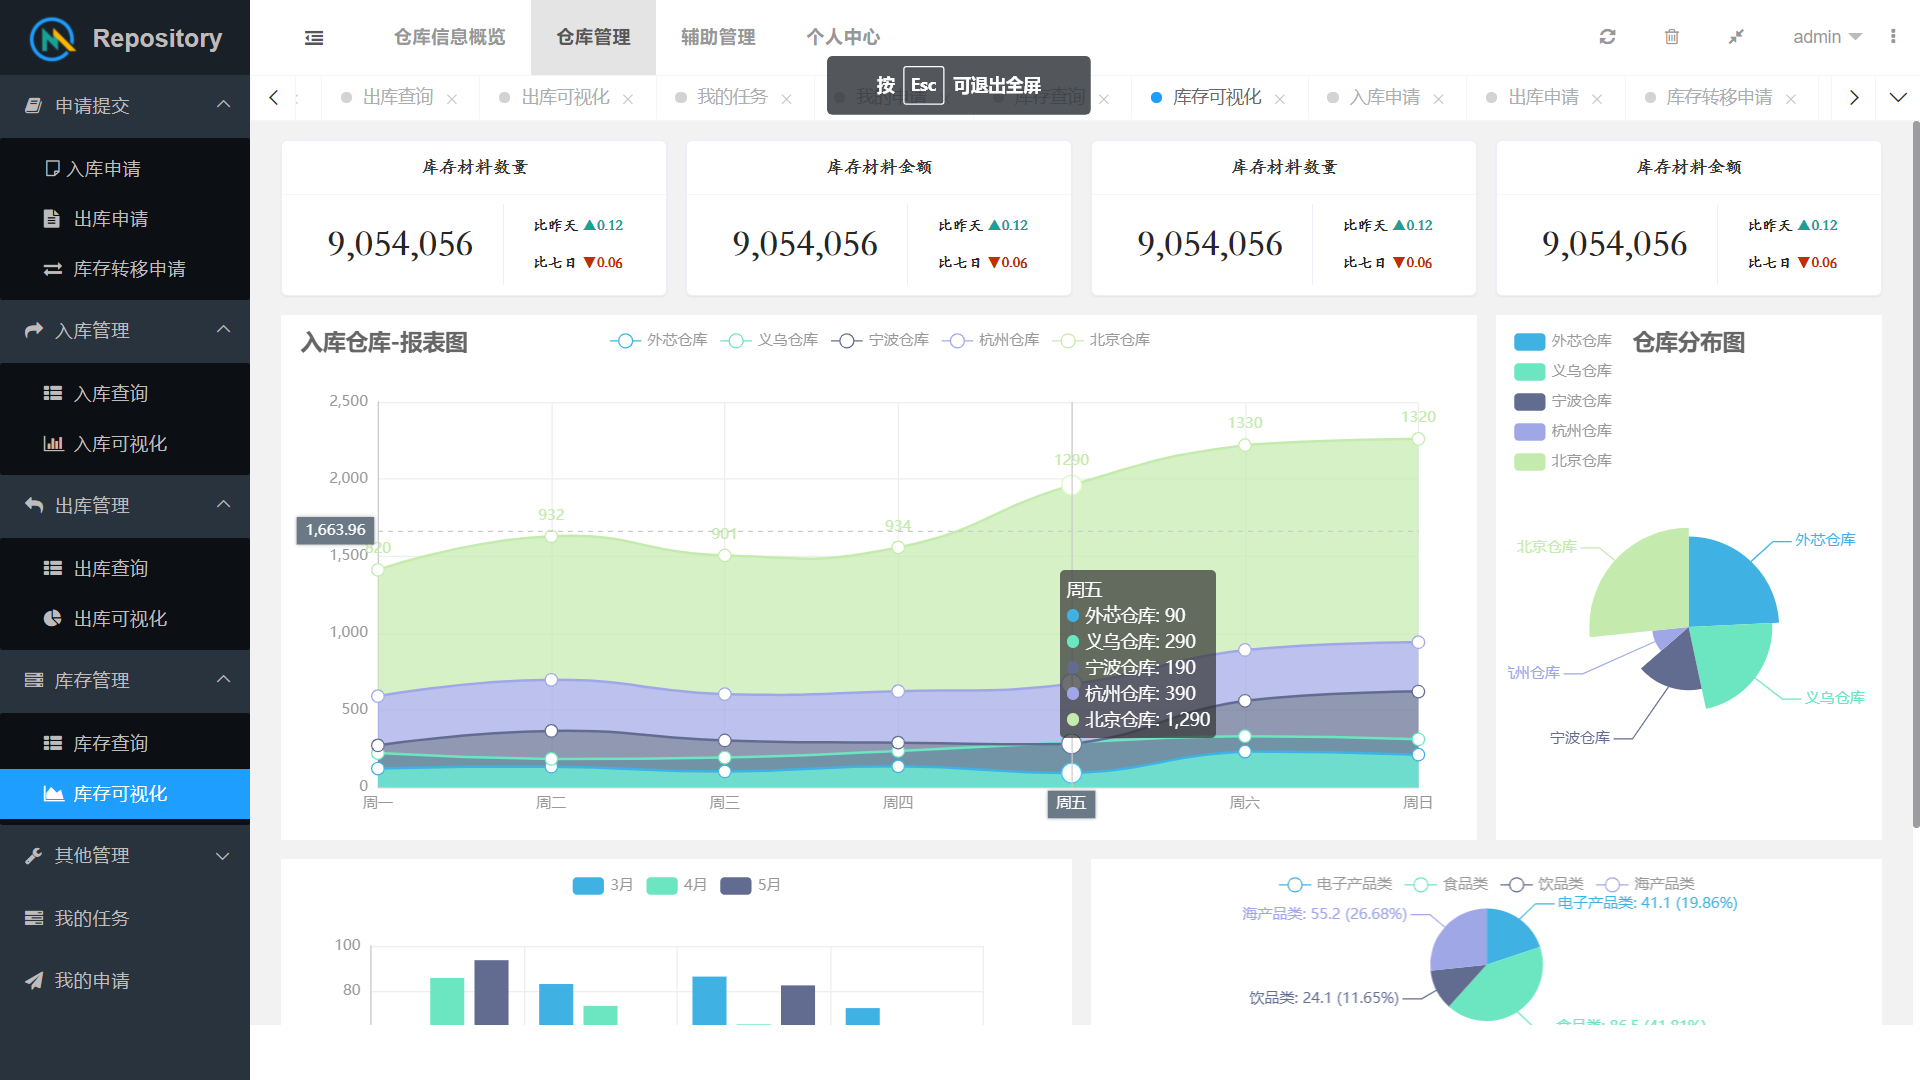The height and width of the screenshot is (1080, 1920).
Task: Click 杭州仓库 color swatch in pie legend
Action: (1529, 431)
